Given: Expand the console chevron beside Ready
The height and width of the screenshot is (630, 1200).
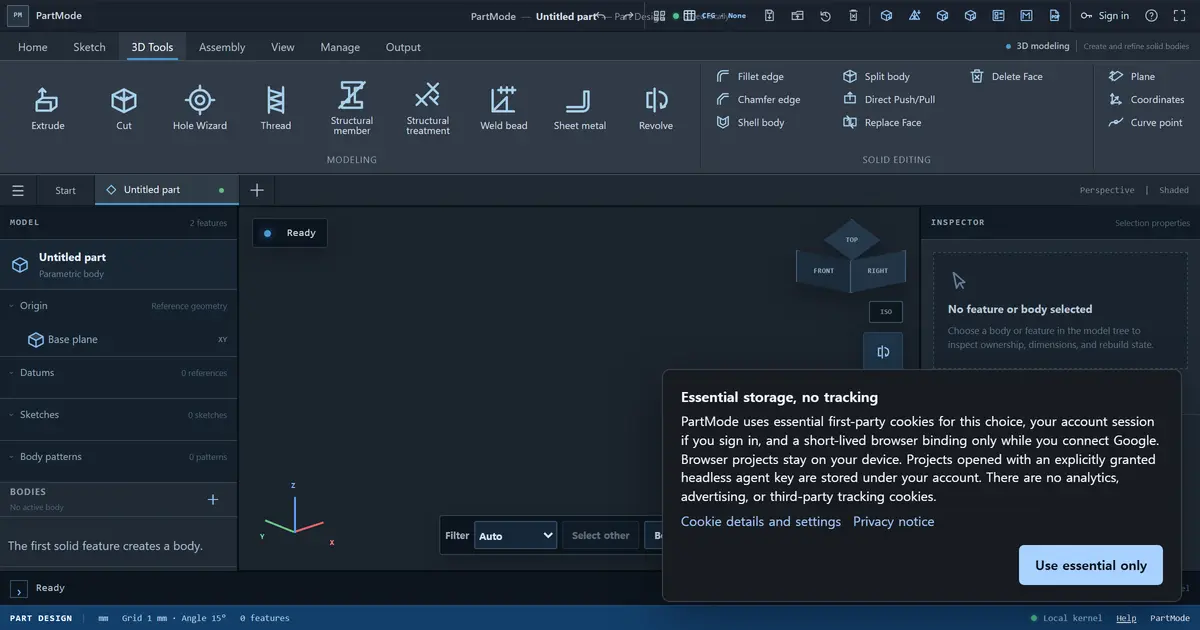Looking at the screenshot, I should click(19, 589).
